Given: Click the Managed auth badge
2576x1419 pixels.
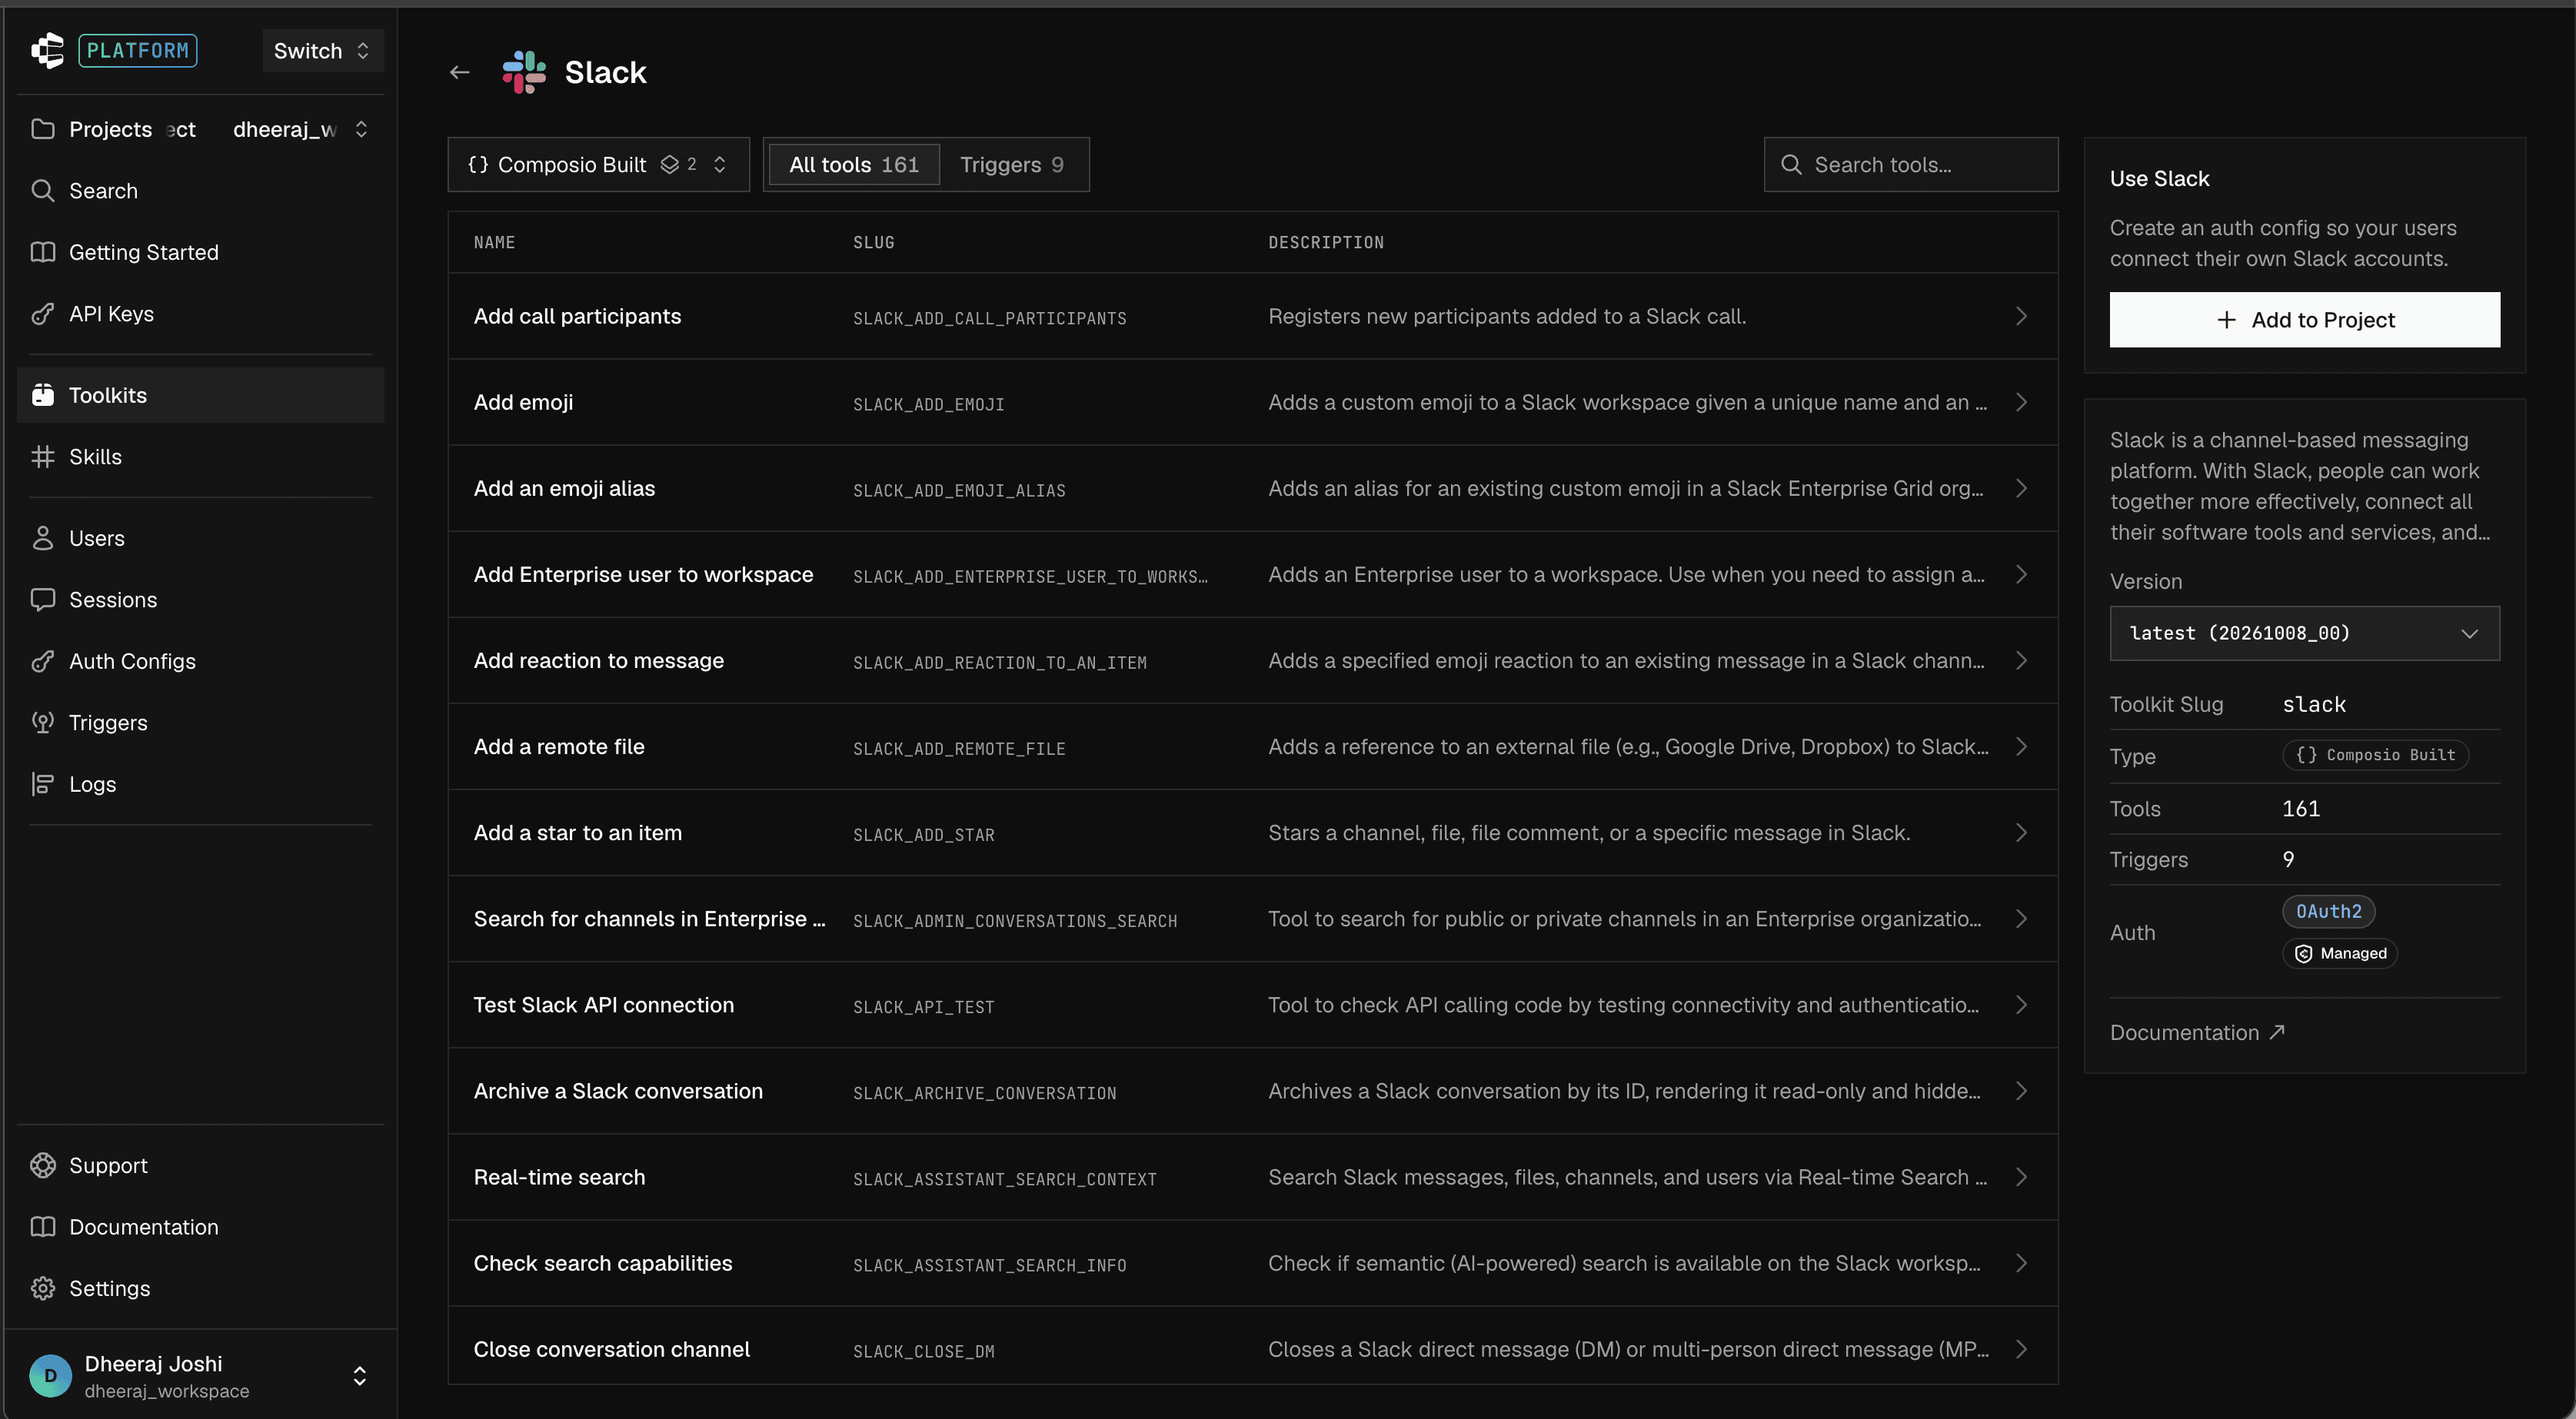Looking at the screenshot, I should coord(2340,953).
